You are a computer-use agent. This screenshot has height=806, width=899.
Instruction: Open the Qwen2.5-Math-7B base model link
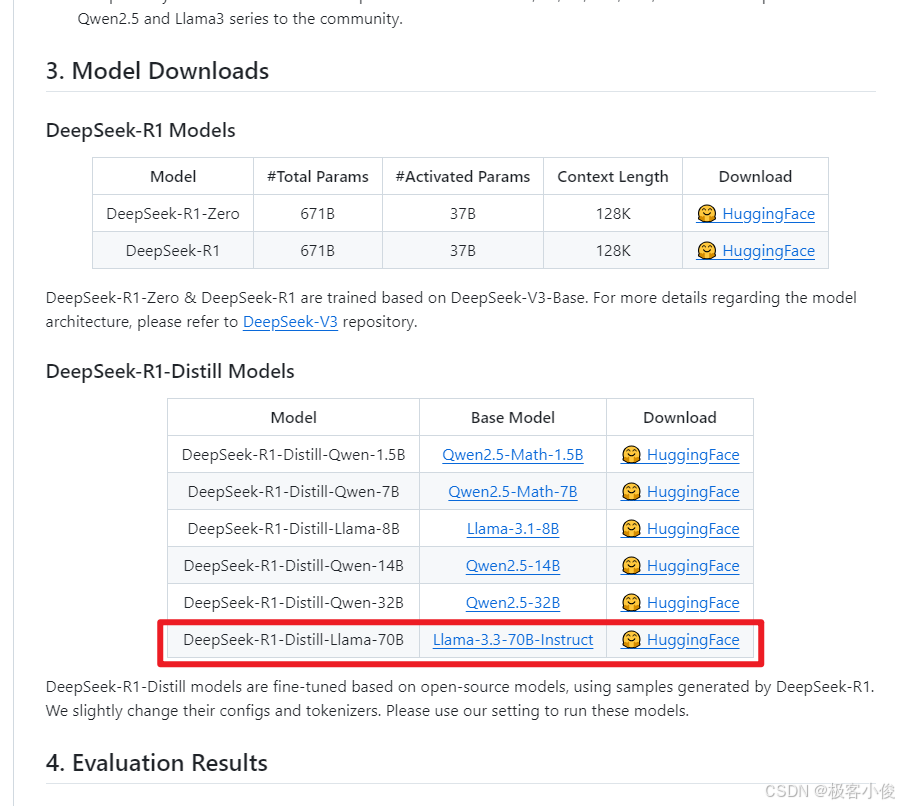coord(513,492)
